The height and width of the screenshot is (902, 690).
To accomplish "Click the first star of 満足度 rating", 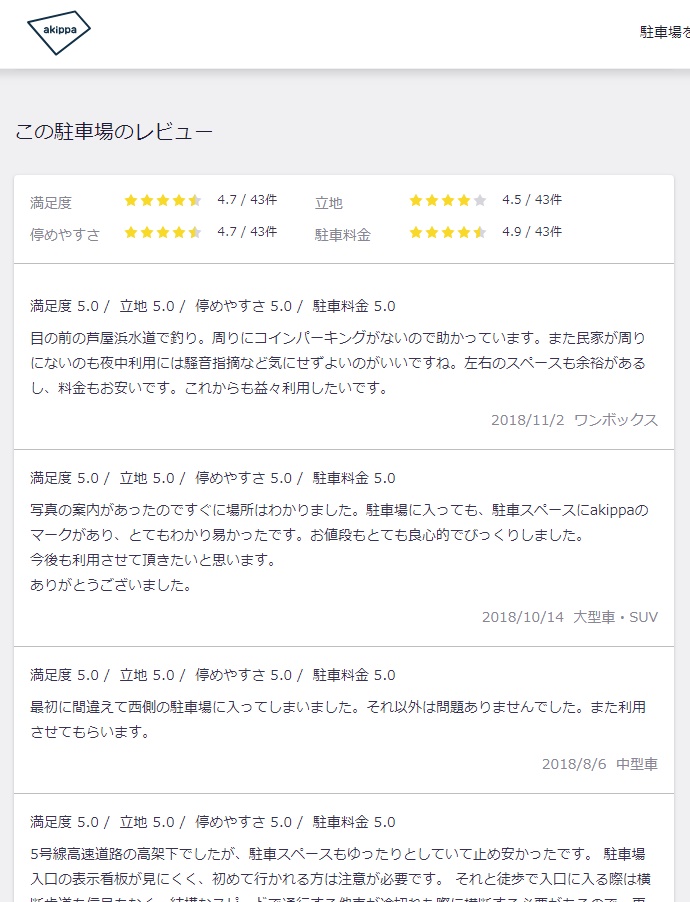I will (x=131, y=200).
